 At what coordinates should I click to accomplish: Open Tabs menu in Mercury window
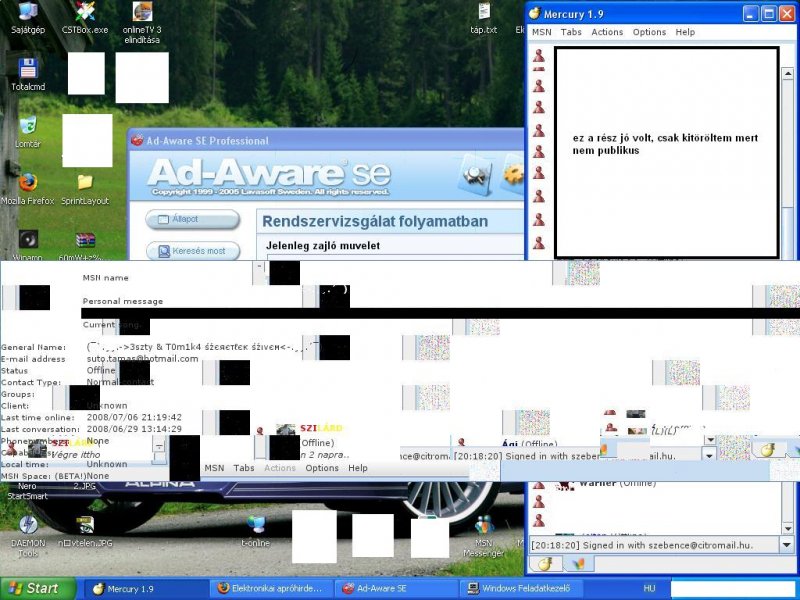571,32
